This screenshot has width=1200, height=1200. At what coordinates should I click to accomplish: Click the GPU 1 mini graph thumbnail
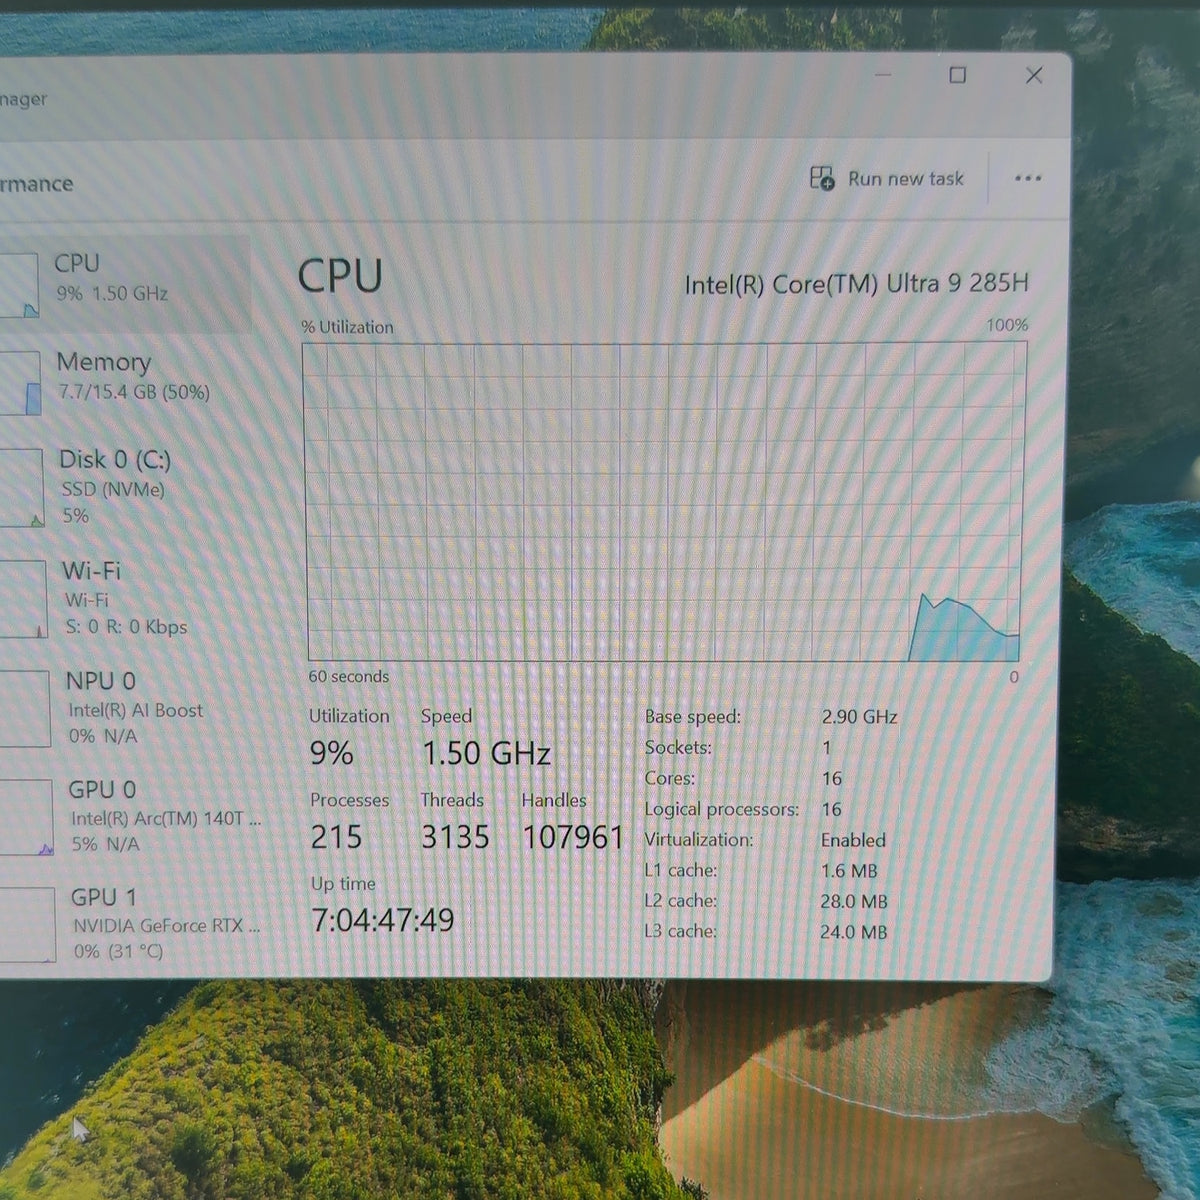[x=28, y=925]
